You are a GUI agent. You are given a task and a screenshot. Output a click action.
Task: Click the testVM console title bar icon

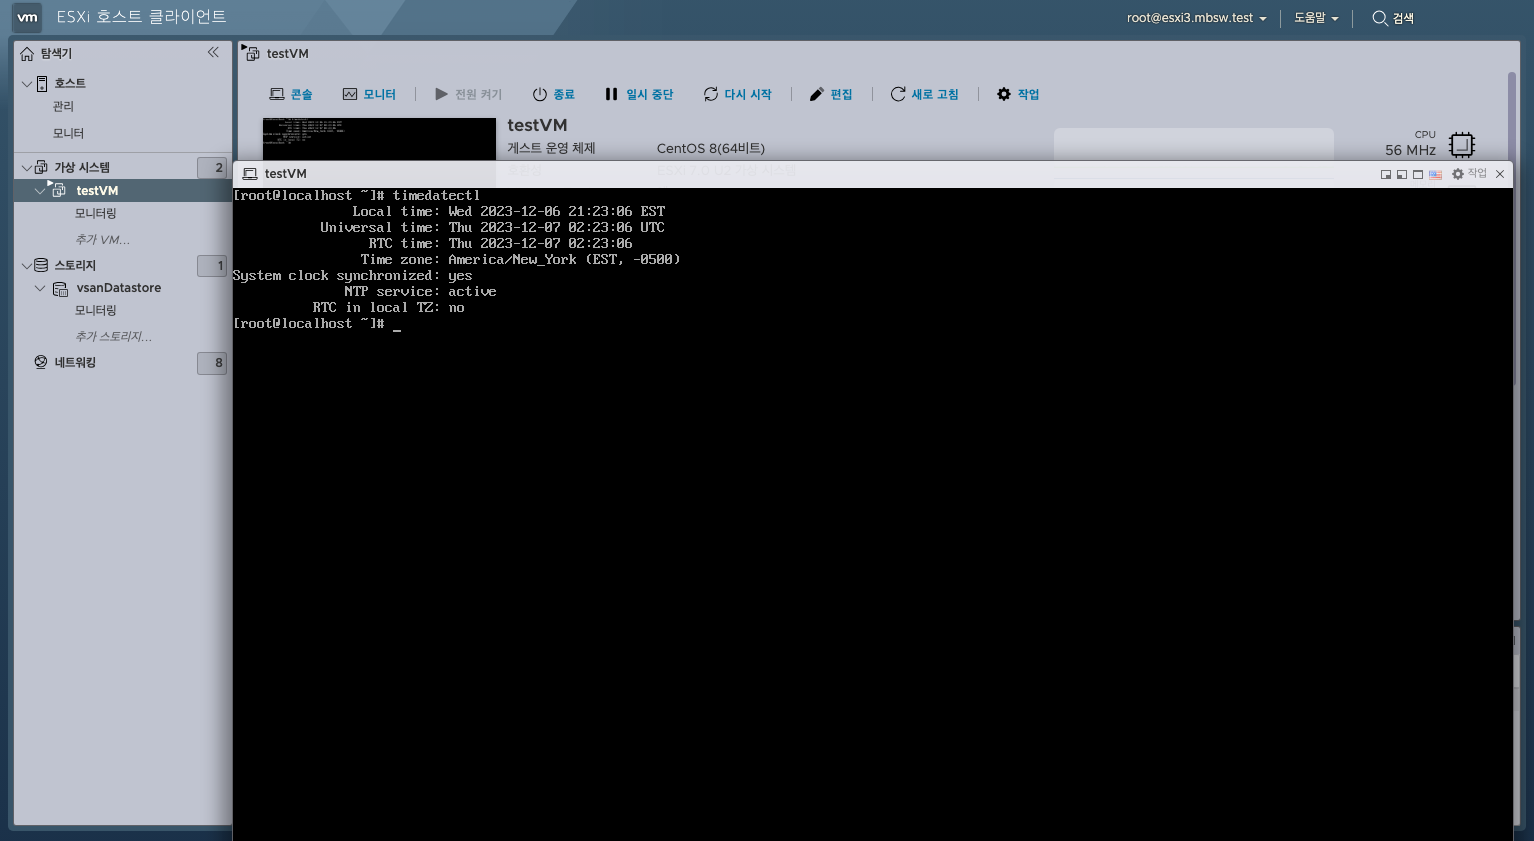pos(250,174)
